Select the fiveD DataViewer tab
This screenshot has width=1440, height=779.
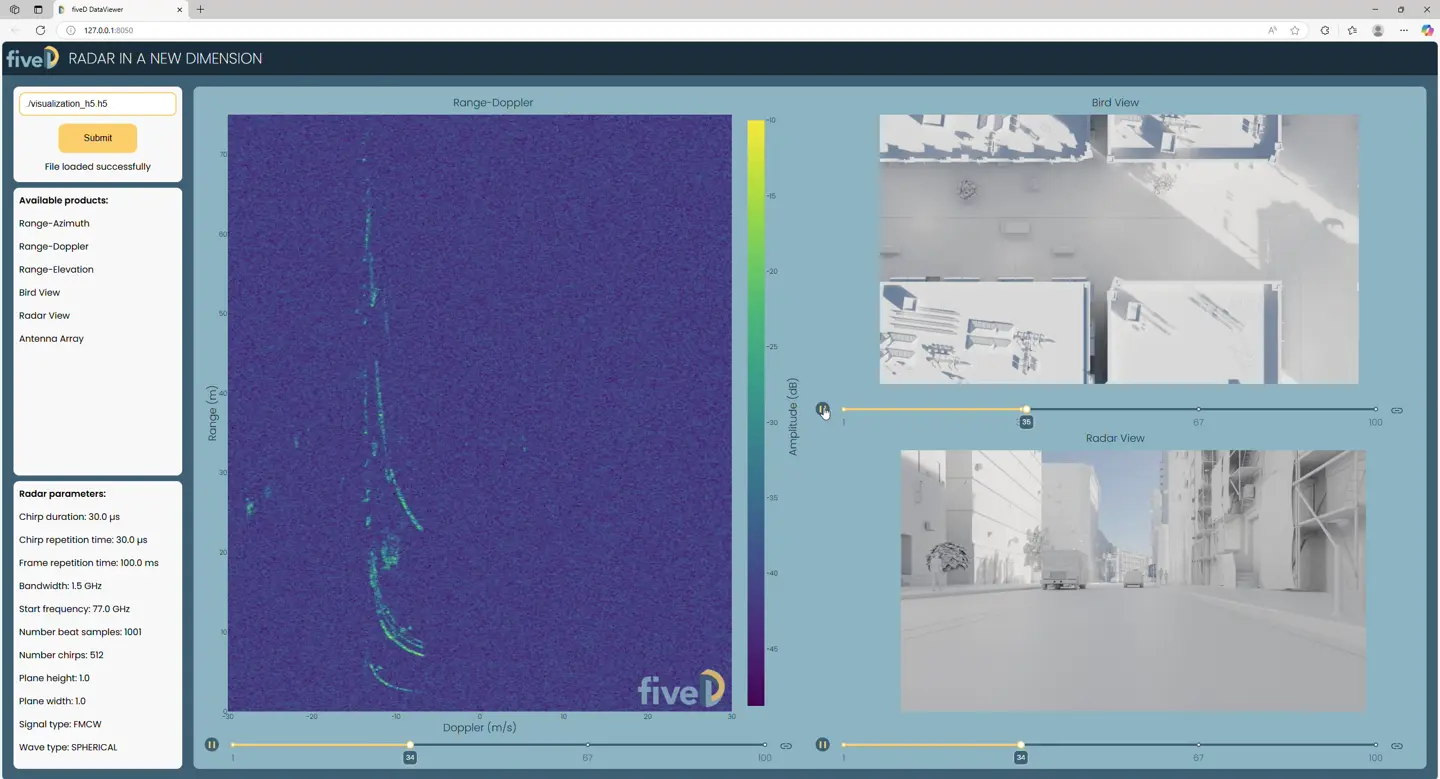[120, 9]
